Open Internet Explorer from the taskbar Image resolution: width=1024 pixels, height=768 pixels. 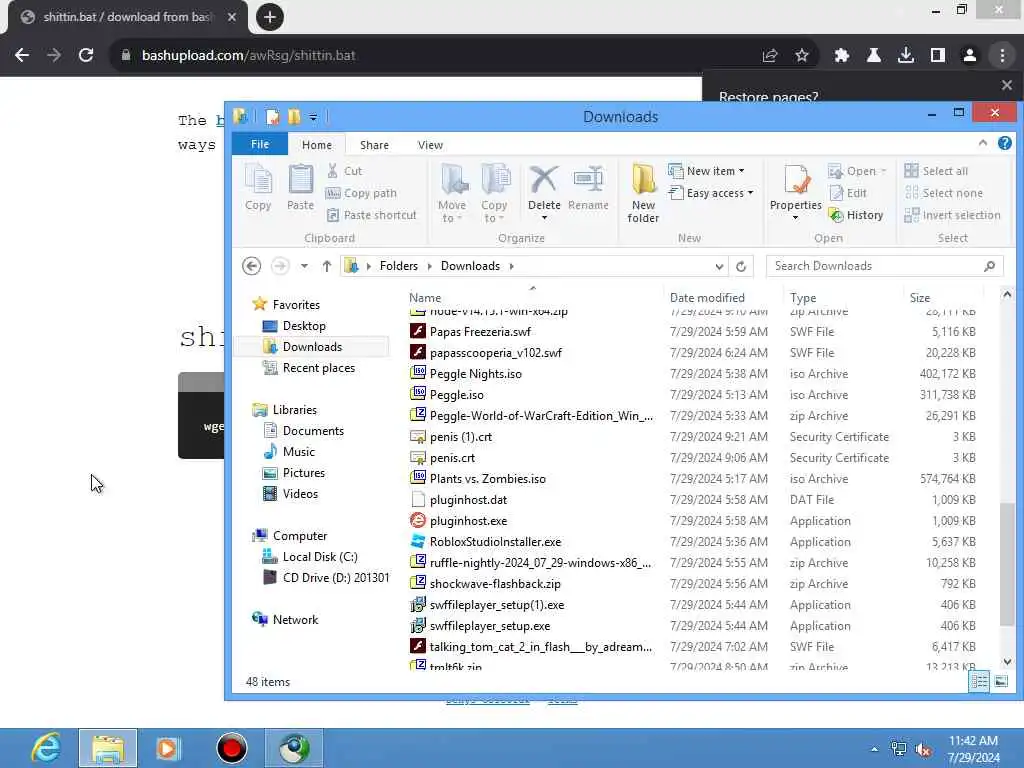coord(46,748)
